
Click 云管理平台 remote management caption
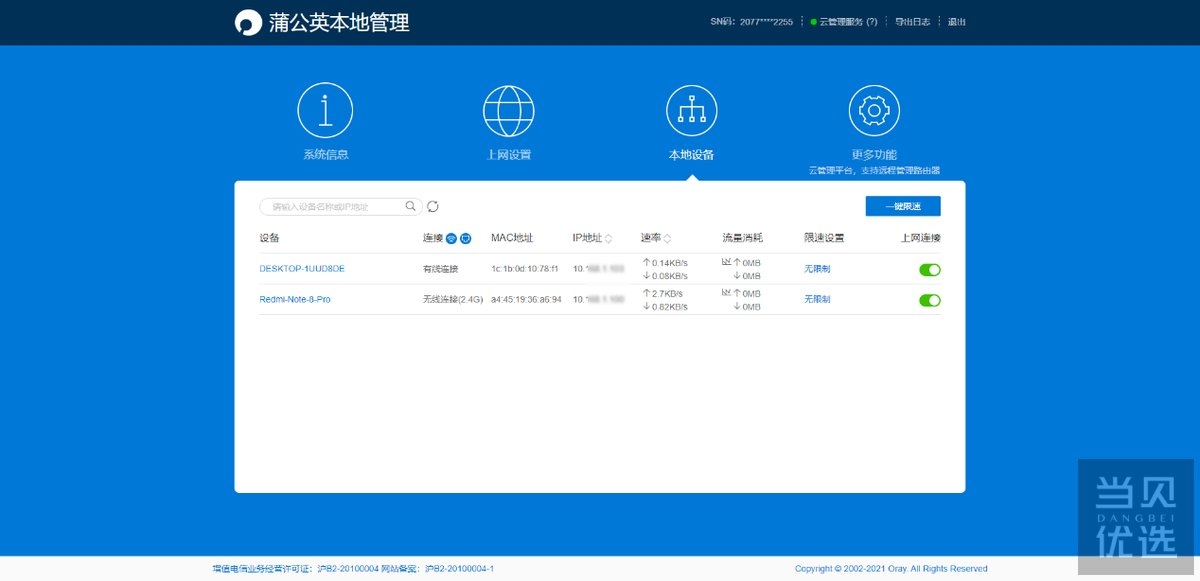(x=875, y=171)
